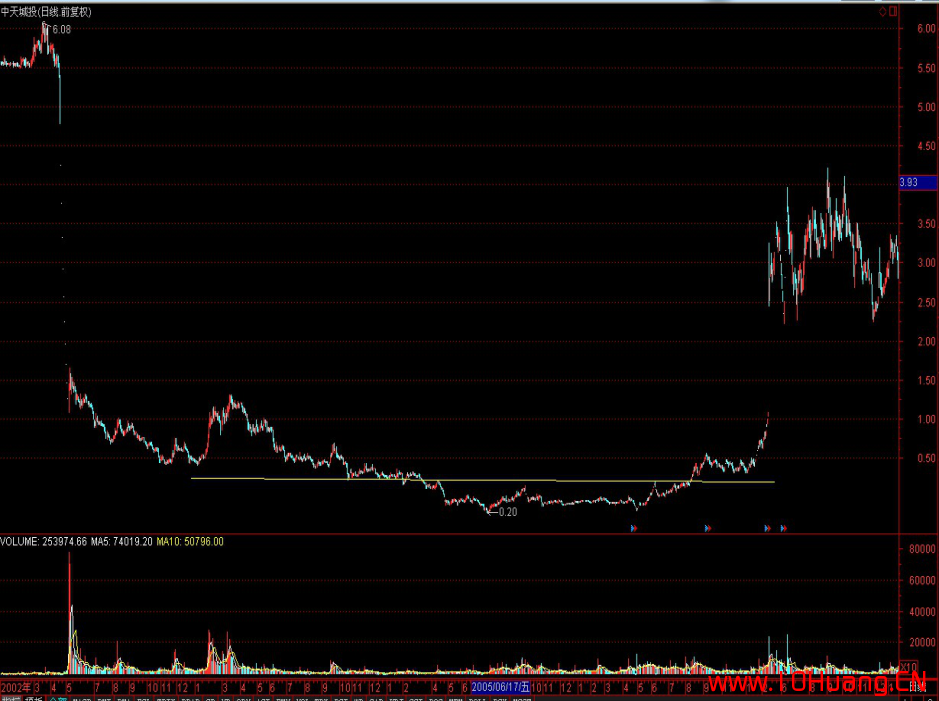The image size is (939, 701).
Task: Click the 0.20 low price annotation
Action: (x=508, y=512)
